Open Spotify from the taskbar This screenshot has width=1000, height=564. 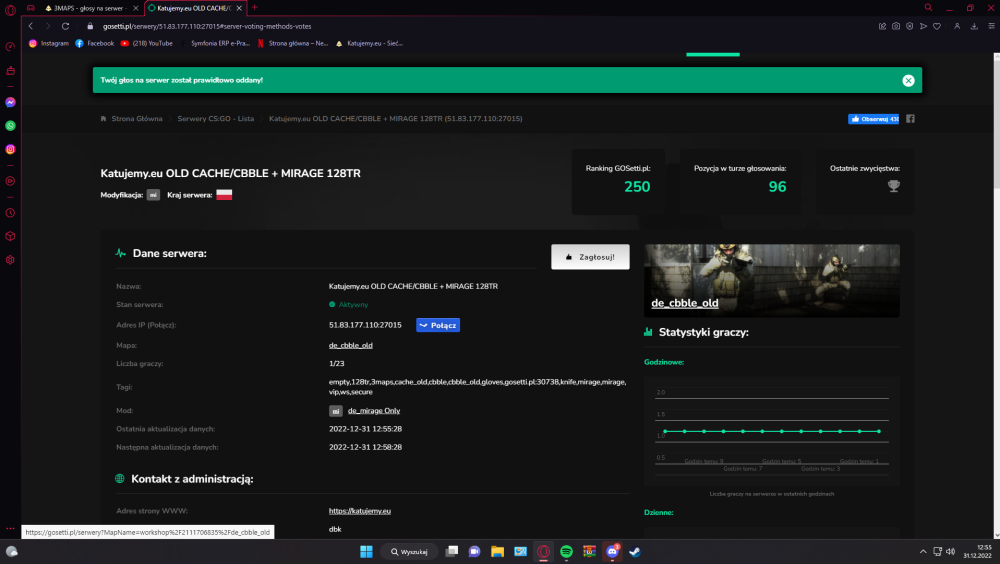tap(566, 551)
